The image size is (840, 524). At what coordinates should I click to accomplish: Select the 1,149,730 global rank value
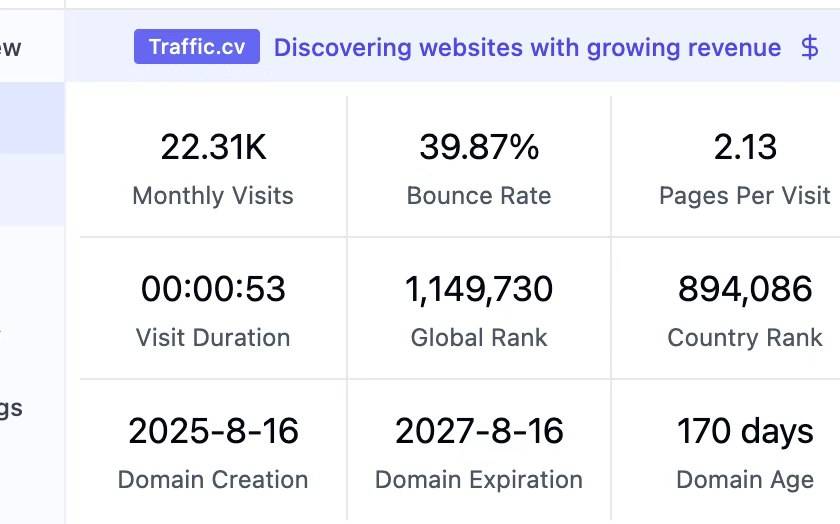point(479,289)
